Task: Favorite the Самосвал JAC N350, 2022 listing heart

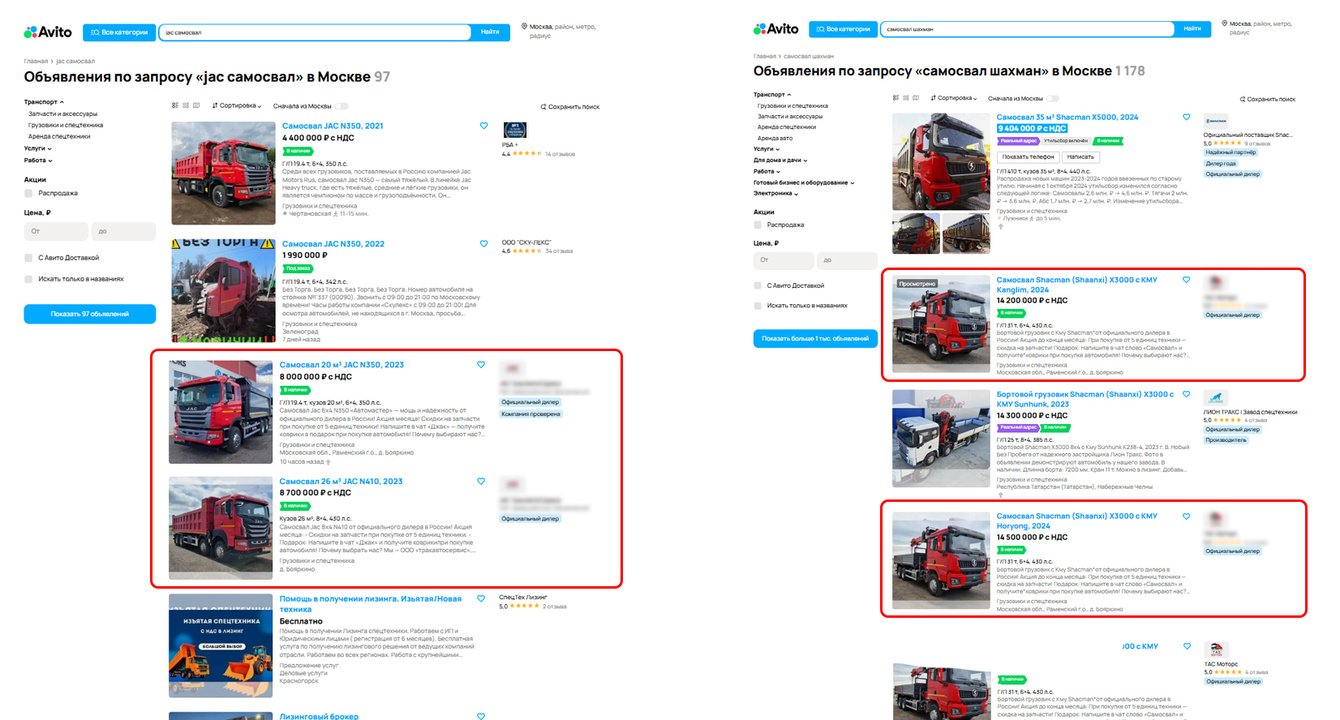Action: tap(484, 244)
